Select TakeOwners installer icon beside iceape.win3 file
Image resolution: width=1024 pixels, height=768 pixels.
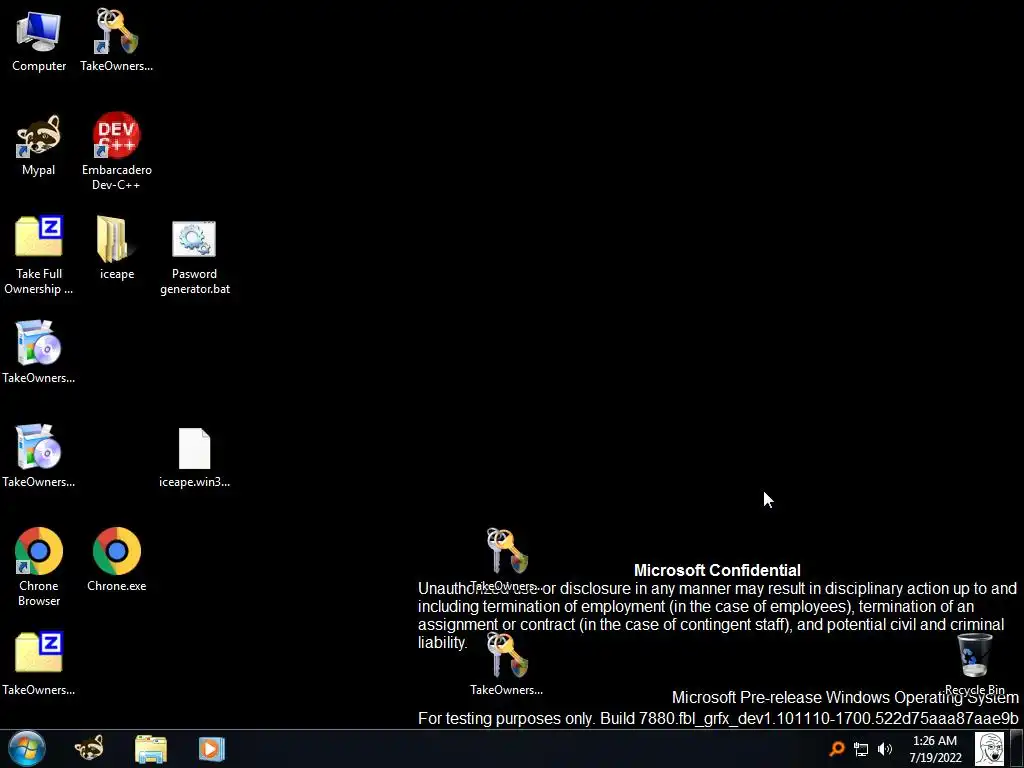[39, 456]
